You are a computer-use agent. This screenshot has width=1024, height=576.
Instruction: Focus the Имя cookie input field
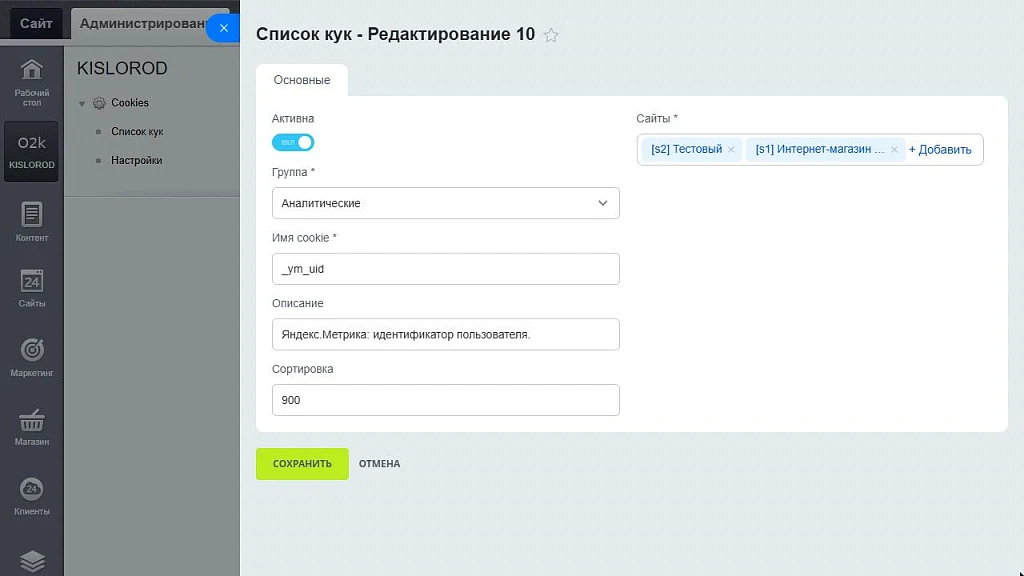[445, 269]
